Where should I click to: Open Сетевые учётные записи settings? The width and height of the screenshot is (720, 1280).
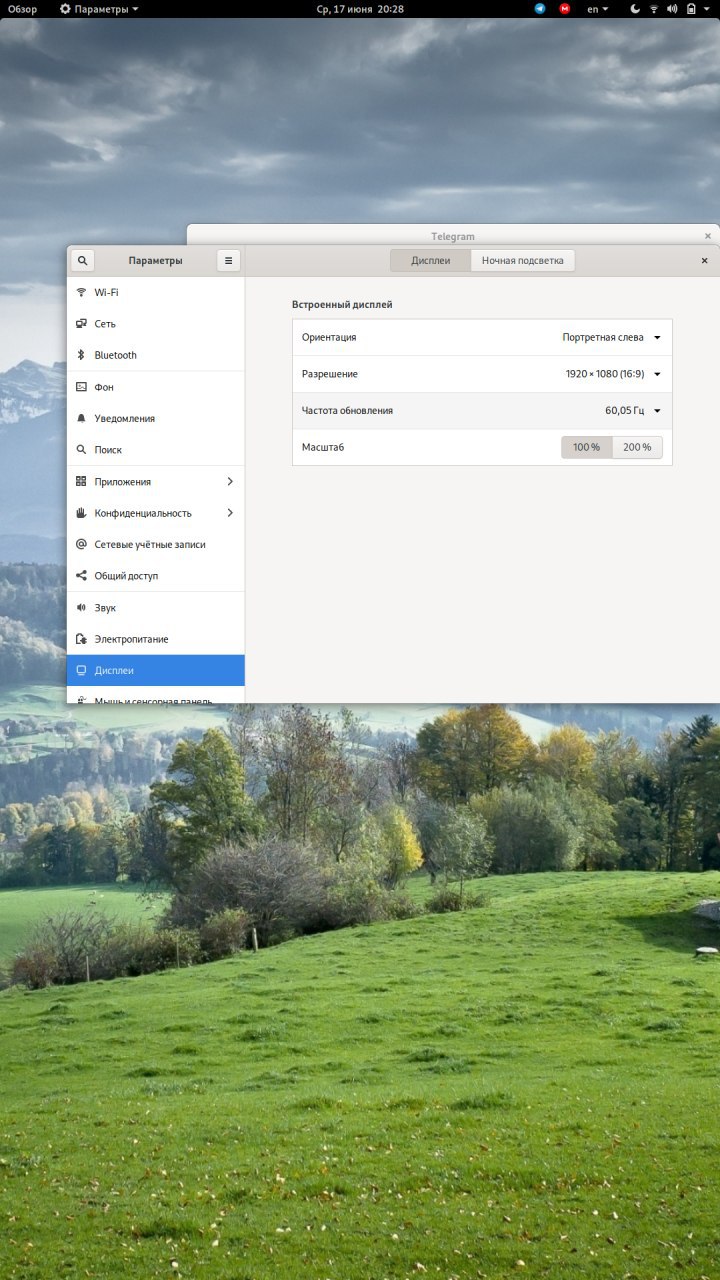coord(155,544)
